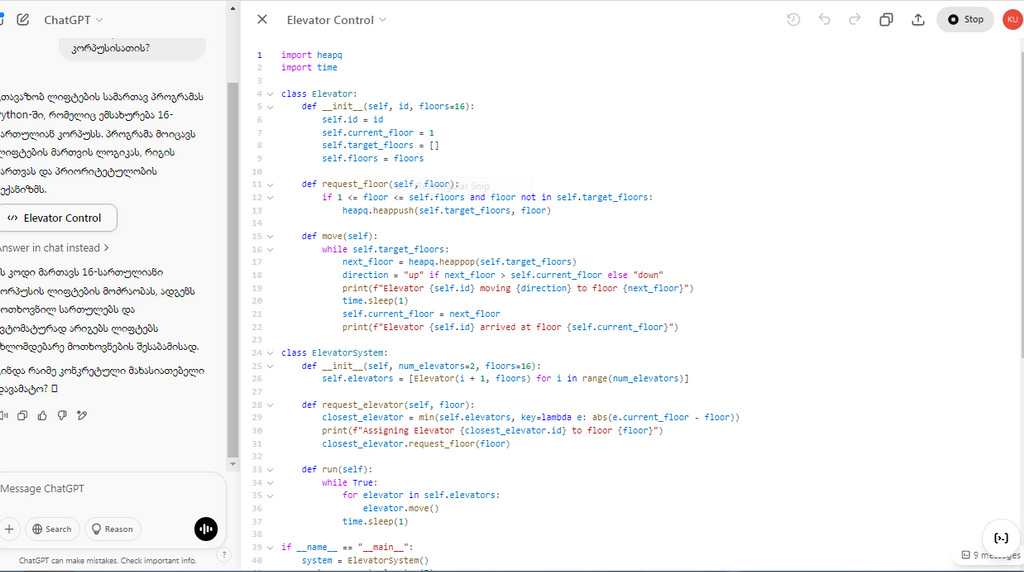Close the Elevator Control canvas
The height and width of the screenshot is (572, 1024).
(262, 20)
